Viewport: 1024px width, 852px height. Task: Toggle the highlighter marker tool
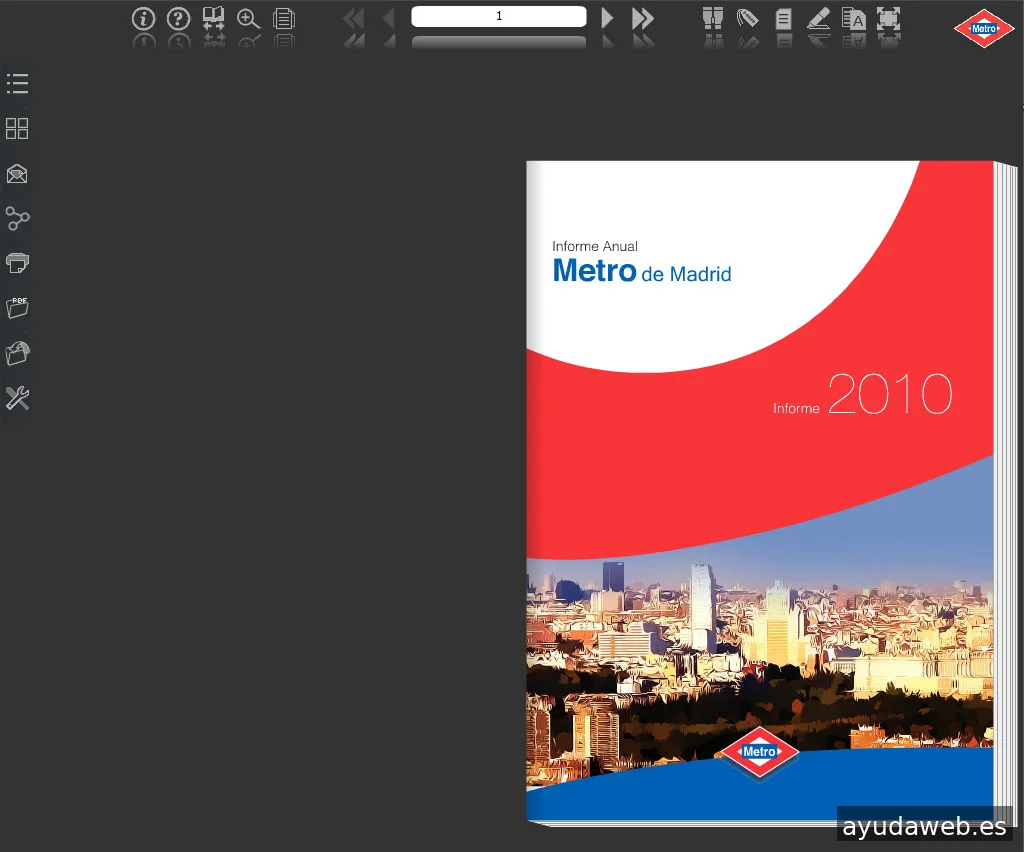[x=818, y=18]
